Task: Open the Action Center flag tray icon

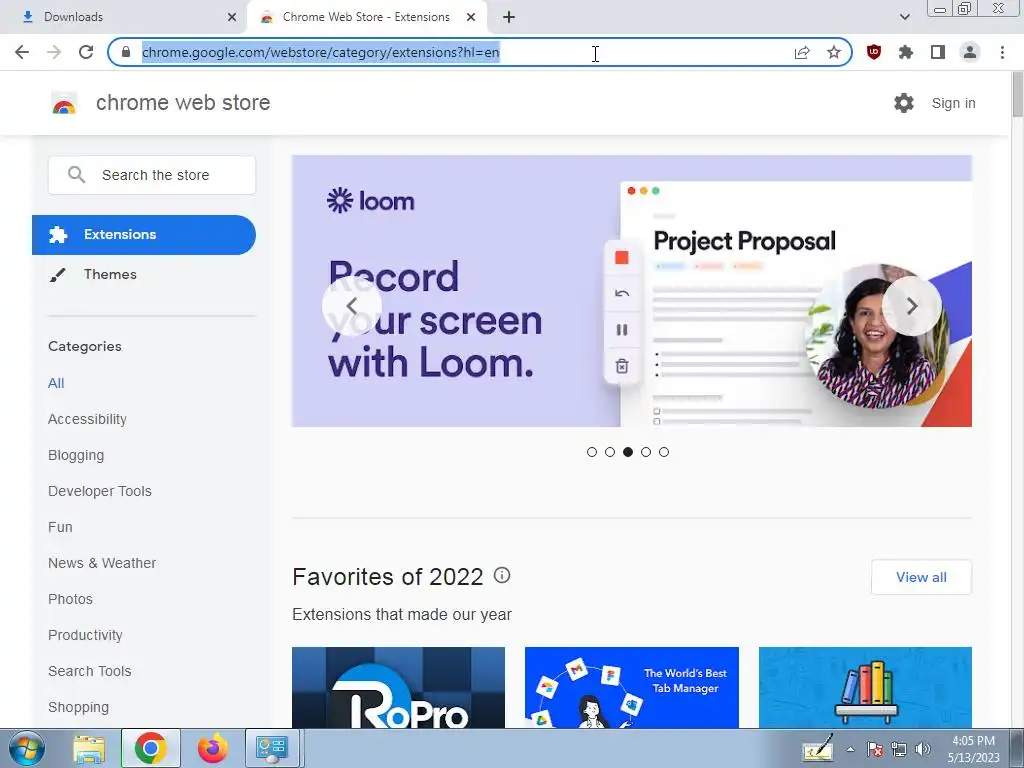Action: (876, 749)
